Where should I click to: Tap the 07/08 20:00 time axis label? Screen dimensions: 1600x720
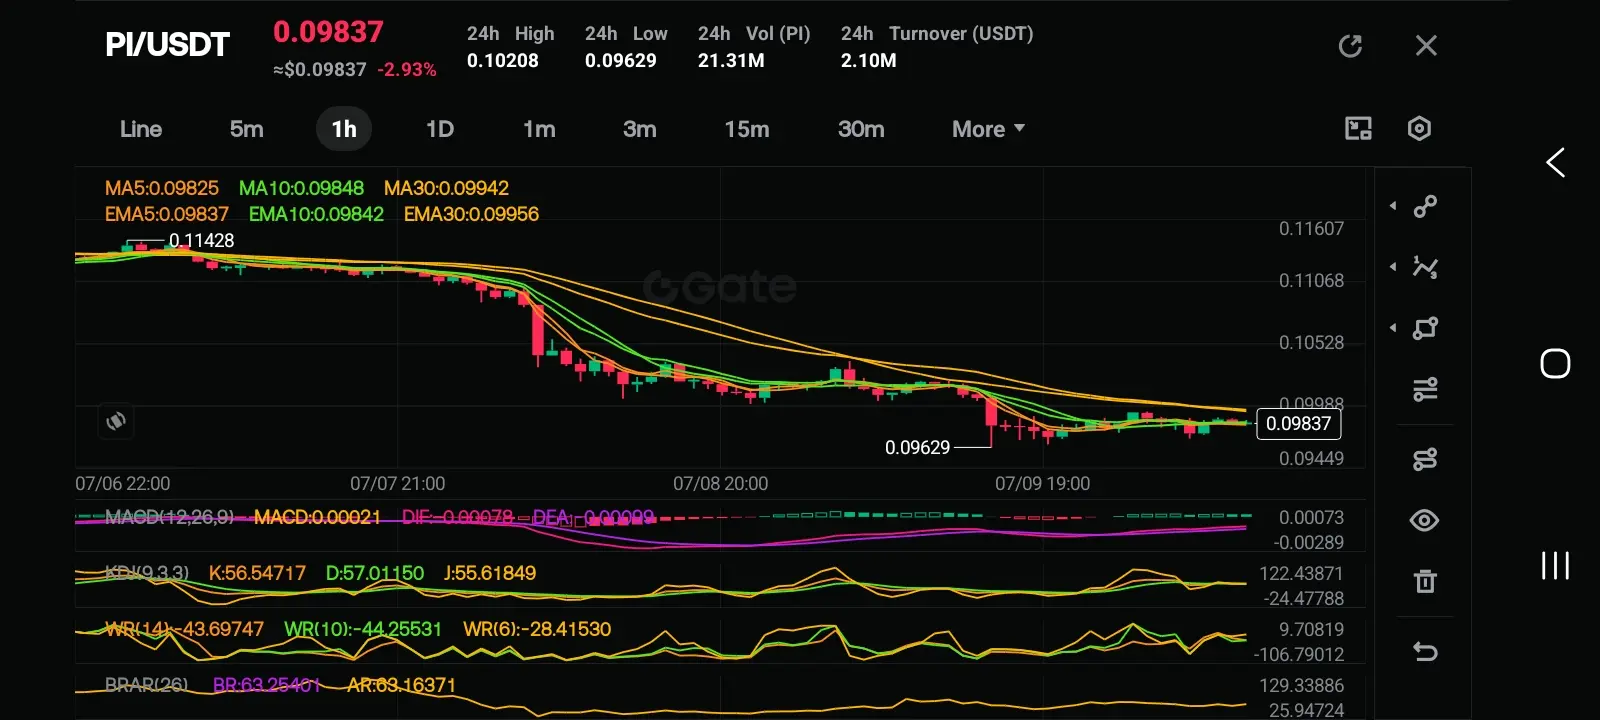(720, 484)
